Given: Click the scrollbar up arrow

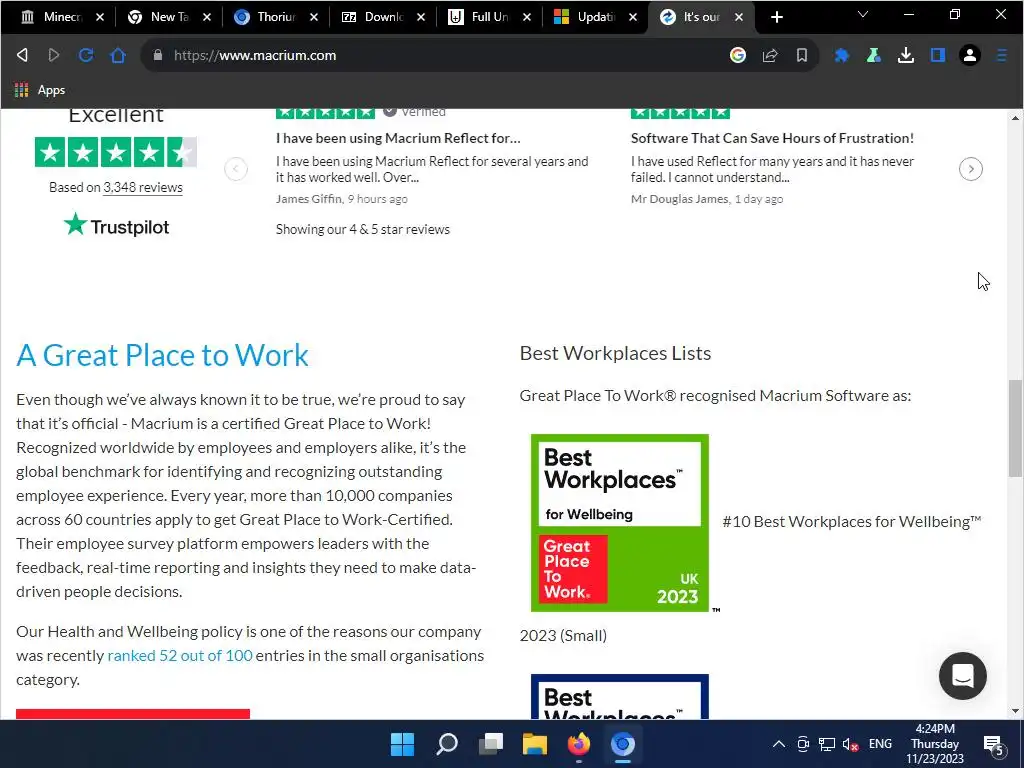Looking at the screenshot, I should 1015,118.
